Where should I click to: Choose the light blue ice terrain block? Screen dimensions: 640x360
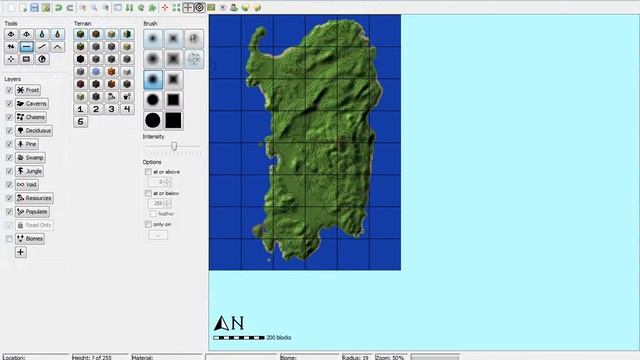click(96, 72)
